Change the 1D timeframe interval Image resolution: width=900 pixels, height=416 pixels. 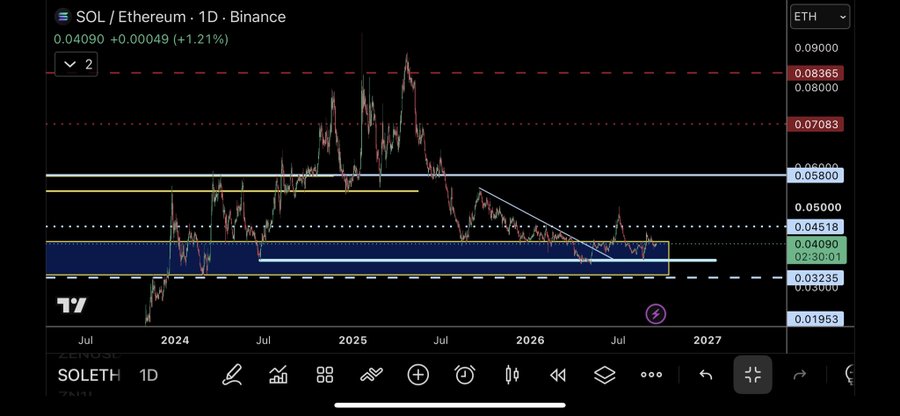(x=149, y=375)
